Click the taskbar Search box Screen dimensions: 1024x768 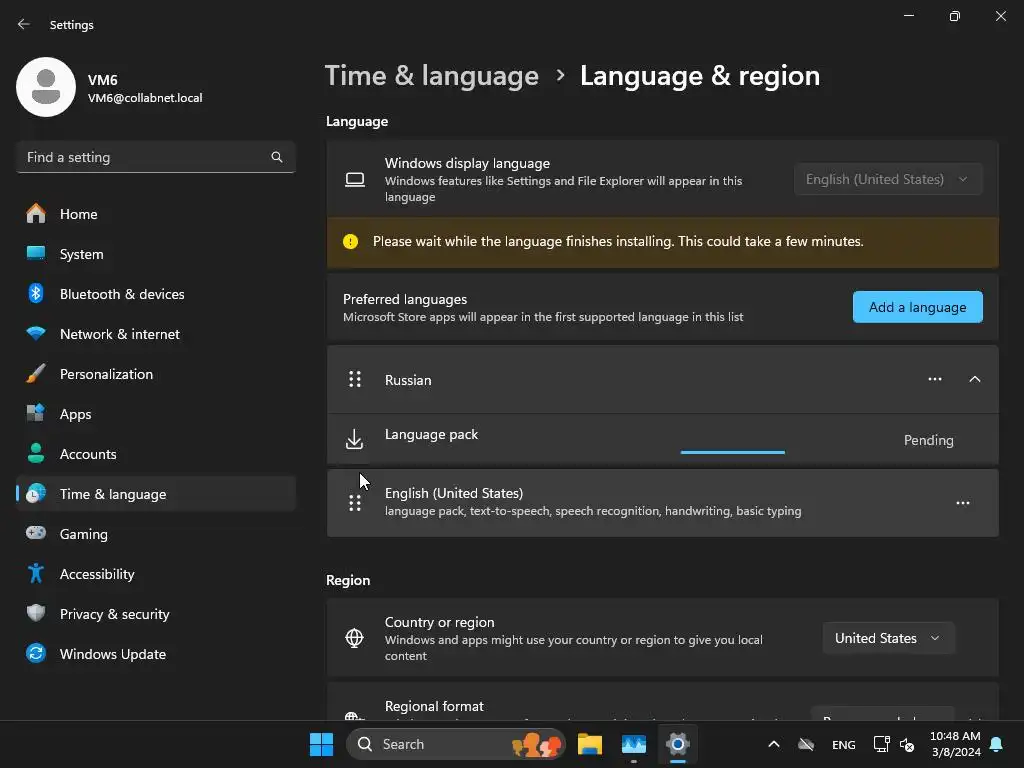point(456,744)
